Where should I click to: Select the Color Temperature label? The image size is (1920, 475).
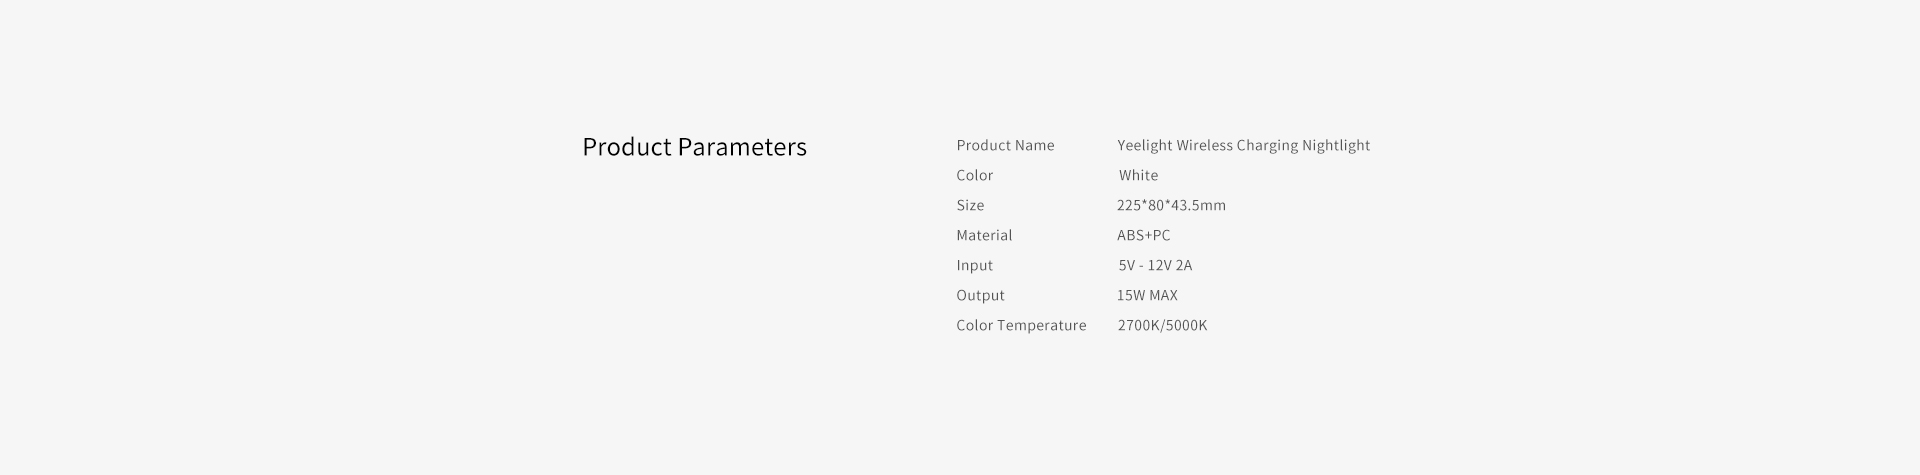coord(1021,325)
